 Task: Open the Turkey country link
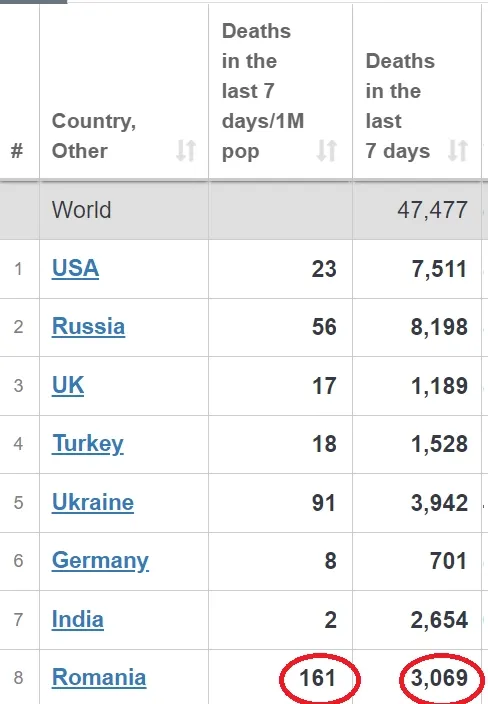(x=88, y=444)
